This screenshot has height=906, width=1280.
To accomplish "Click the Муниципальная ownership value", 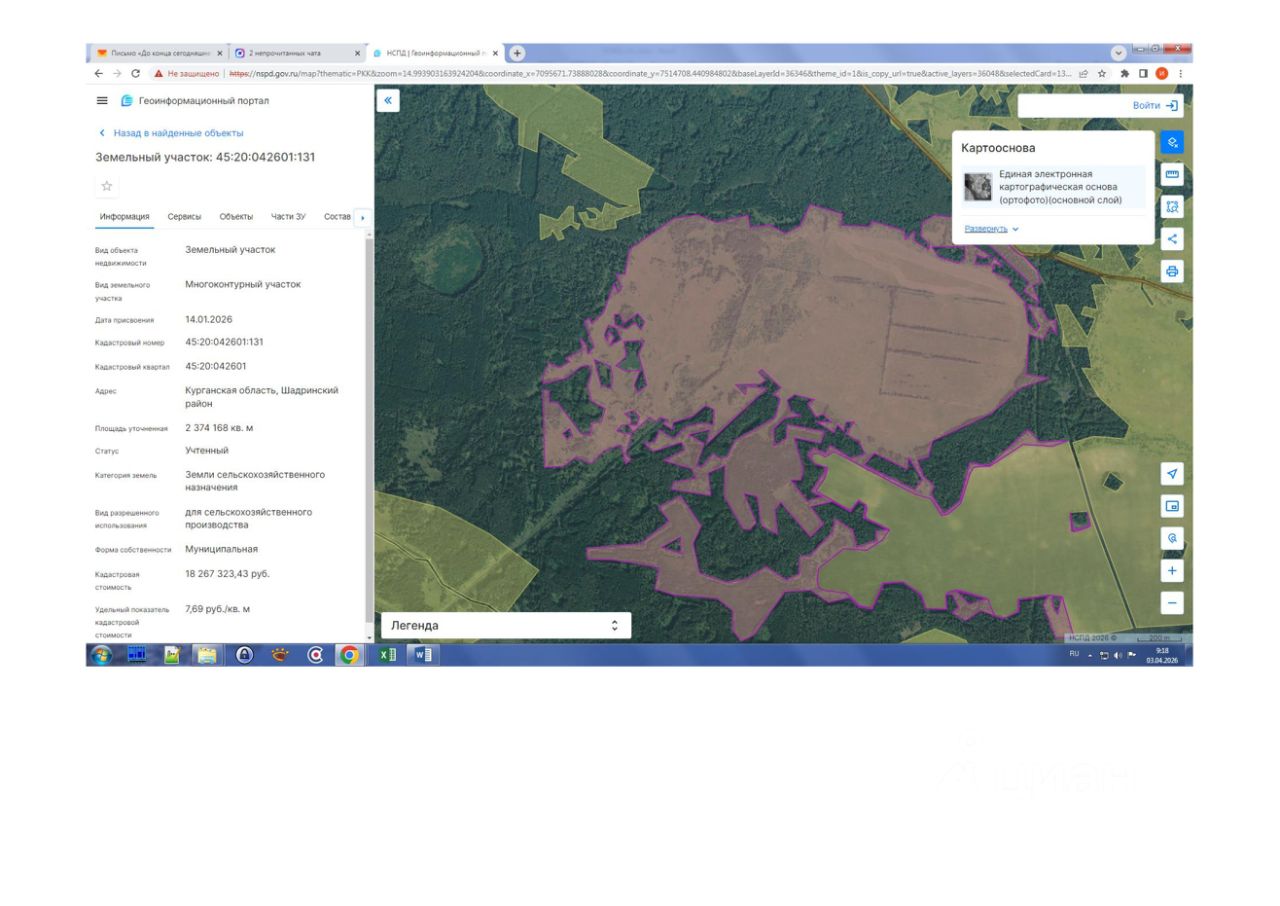I will (x=221, y=549).
